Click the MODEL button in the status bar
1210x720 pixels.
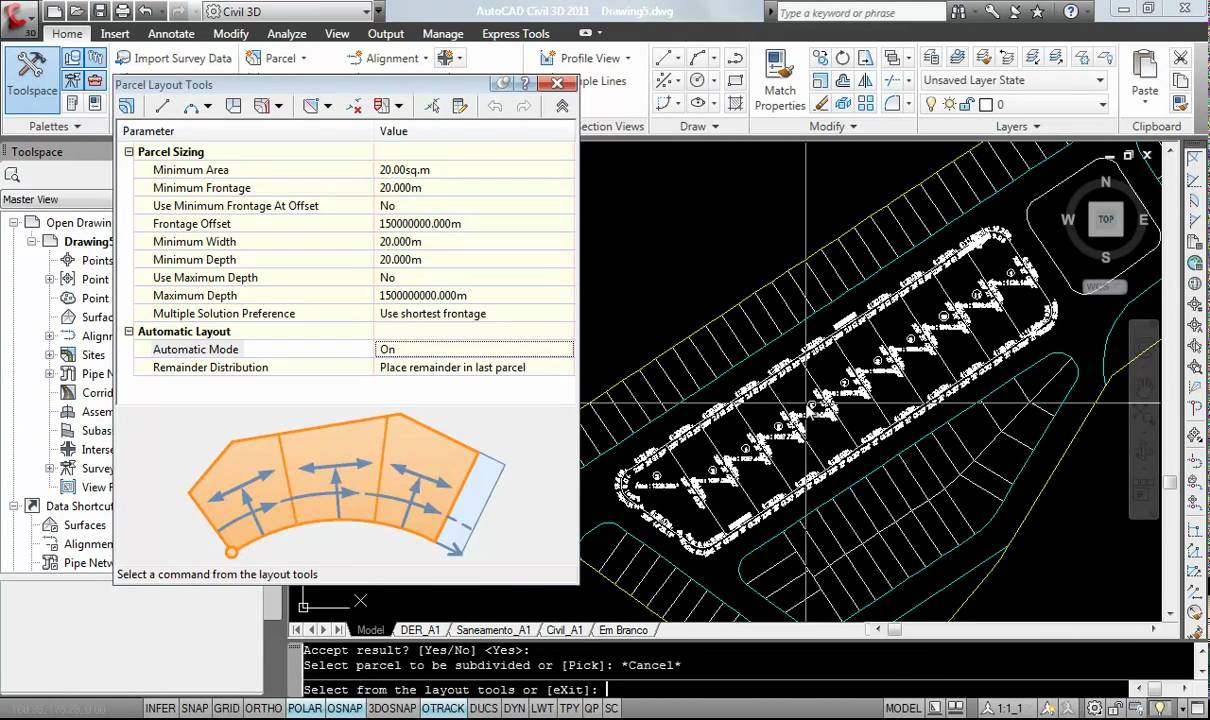pos(903,708)
